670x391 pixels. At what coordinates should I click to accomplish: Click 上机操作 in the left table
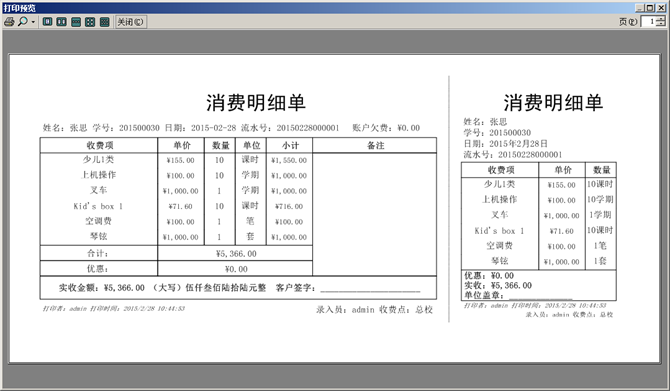(98, 175)
